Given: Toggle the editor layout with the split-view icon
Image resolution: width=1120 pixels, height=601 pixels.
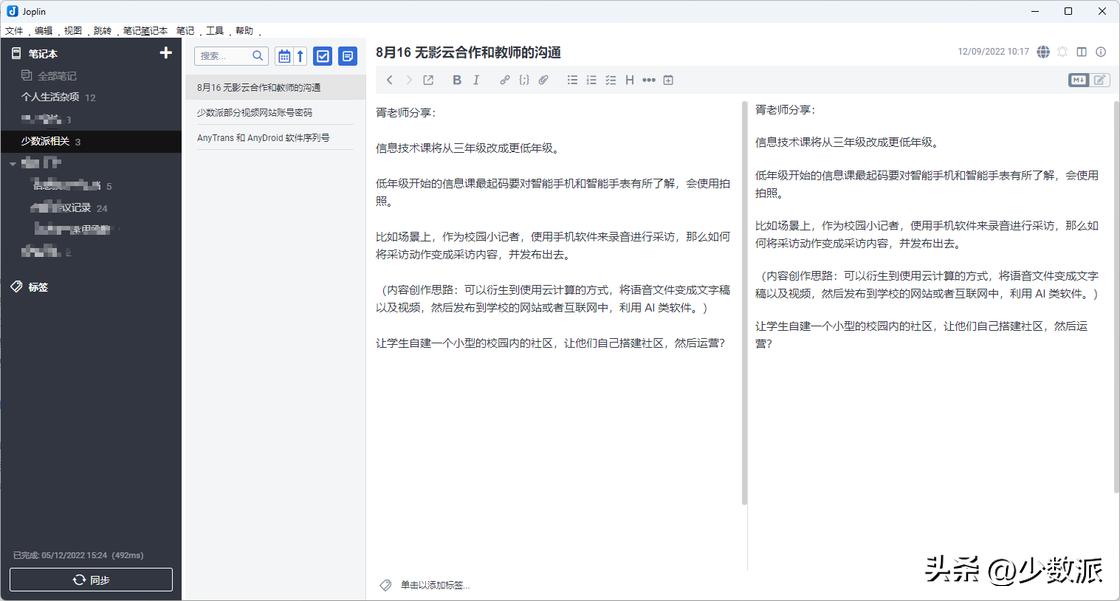Looking at the screenshot, I should [1081, 51].
